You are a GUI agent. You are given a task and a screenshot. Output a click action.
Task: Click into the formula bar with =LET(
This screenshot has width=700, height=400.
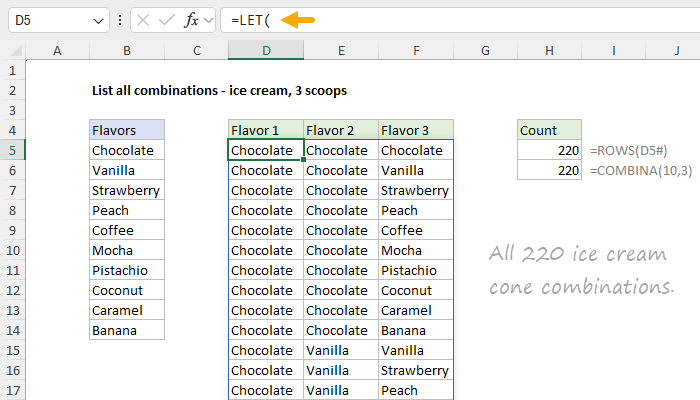pos(460,21)
